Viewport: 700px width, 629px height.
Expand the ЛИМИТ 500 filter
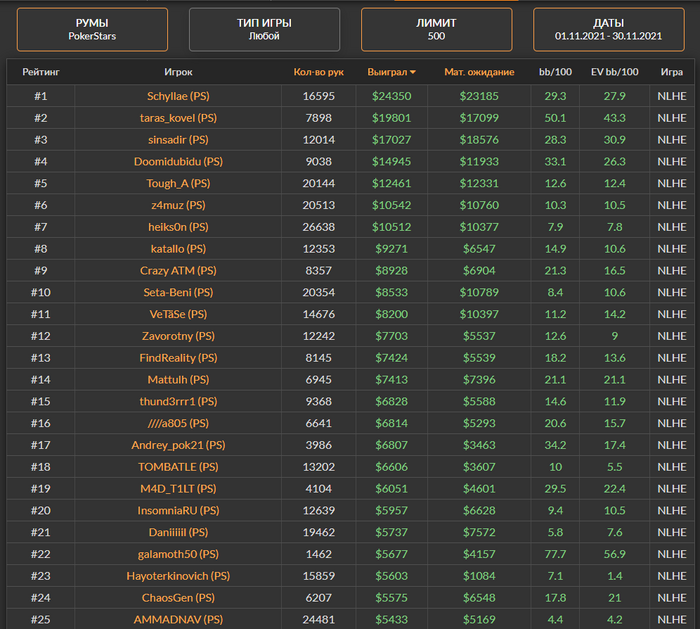click(x=436, y=29)
